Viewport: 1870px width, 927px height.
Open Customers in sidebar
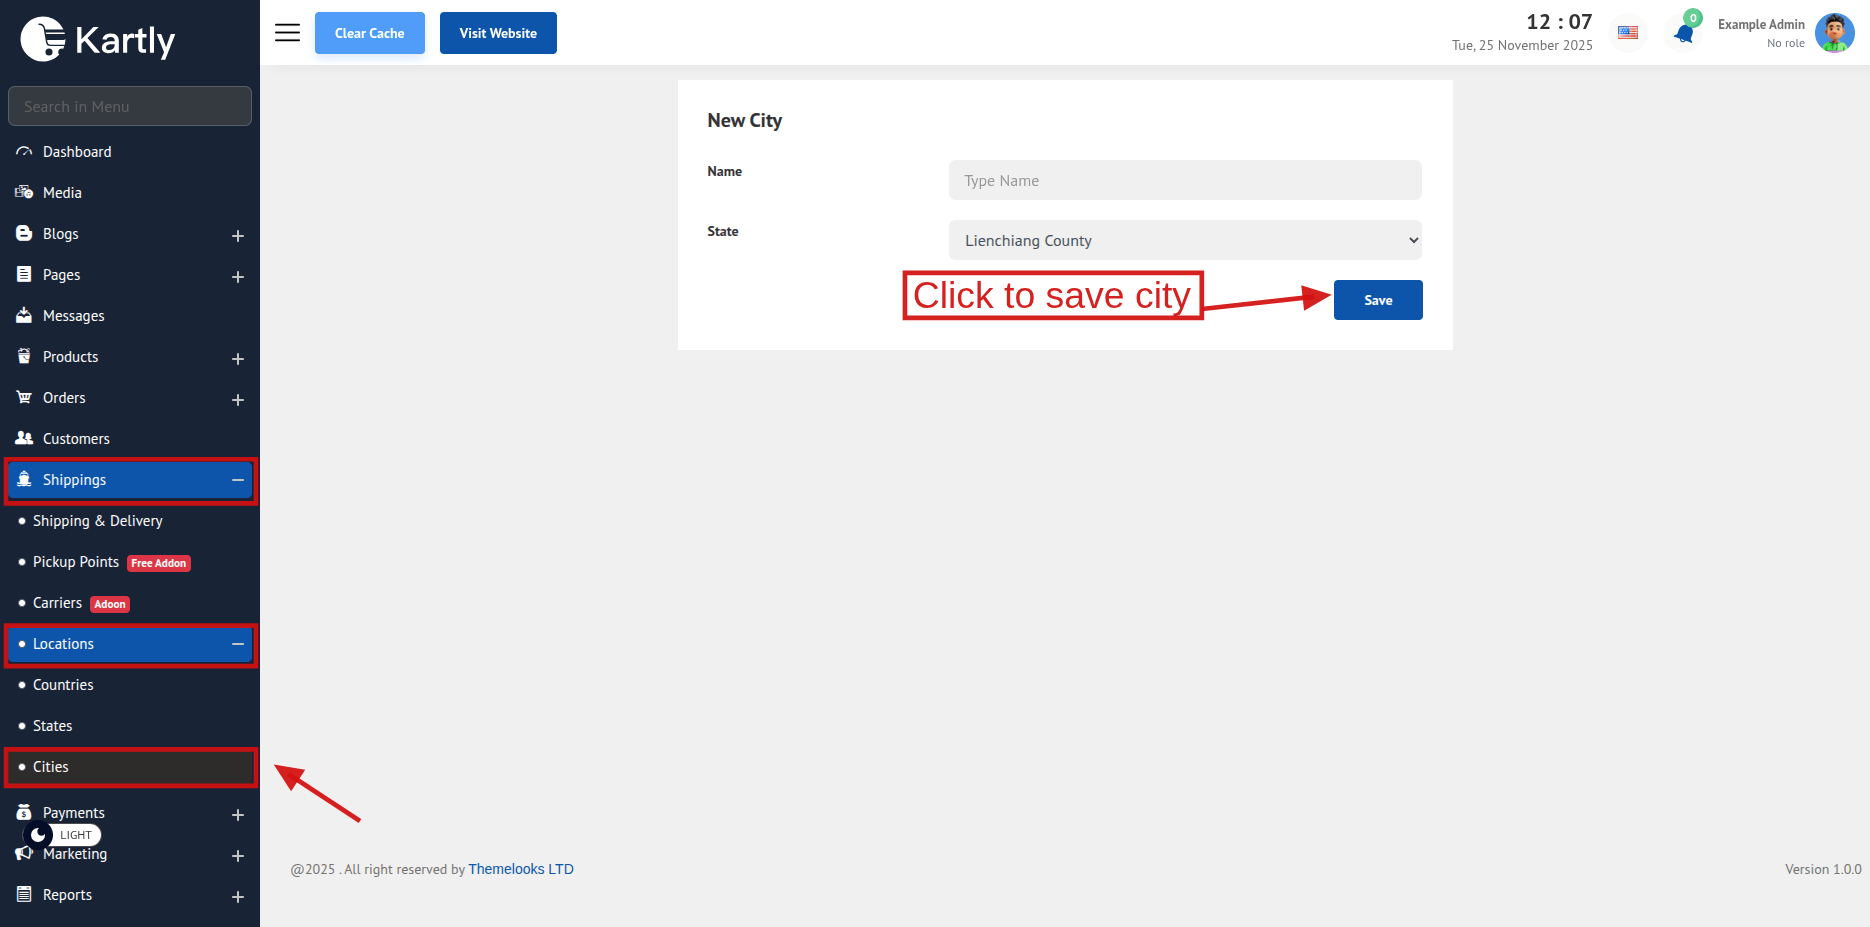coord(76,439)
